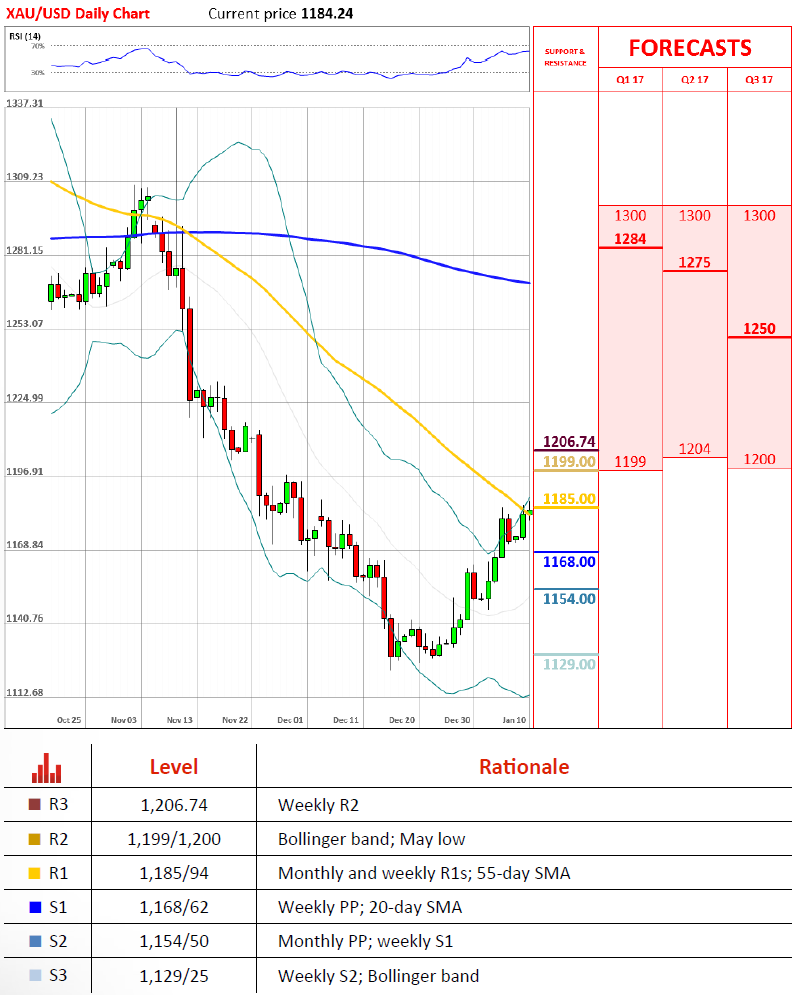Click the R1 yellow color swatch
Screen dimensions: 800x995
tap(37, 873)
